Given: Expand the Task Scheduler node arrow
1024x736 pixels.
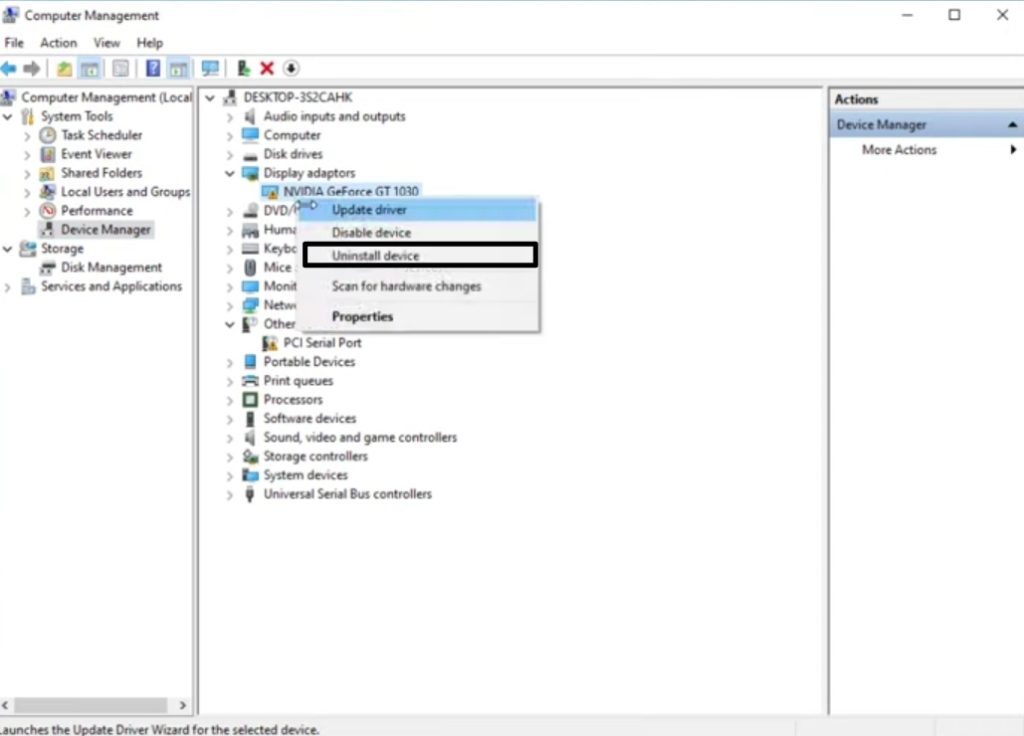Looking at the screenshot, I should [27, 136].
